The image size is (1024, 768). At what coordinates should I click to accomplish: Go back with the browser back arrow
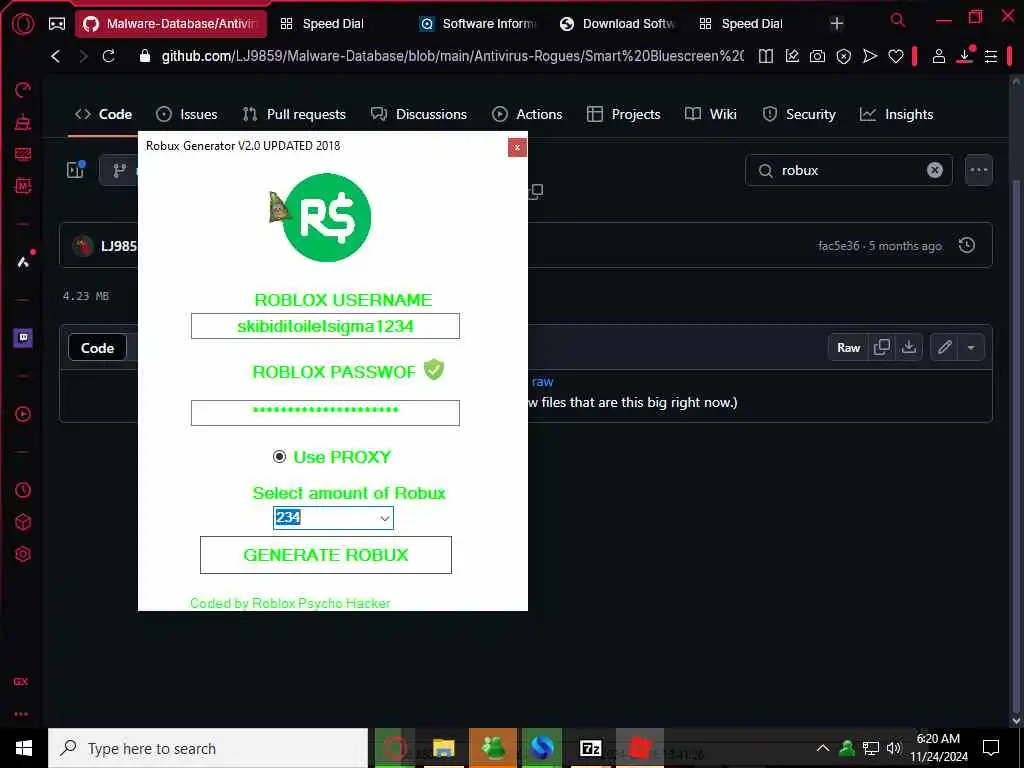click(x=56, y=56)
